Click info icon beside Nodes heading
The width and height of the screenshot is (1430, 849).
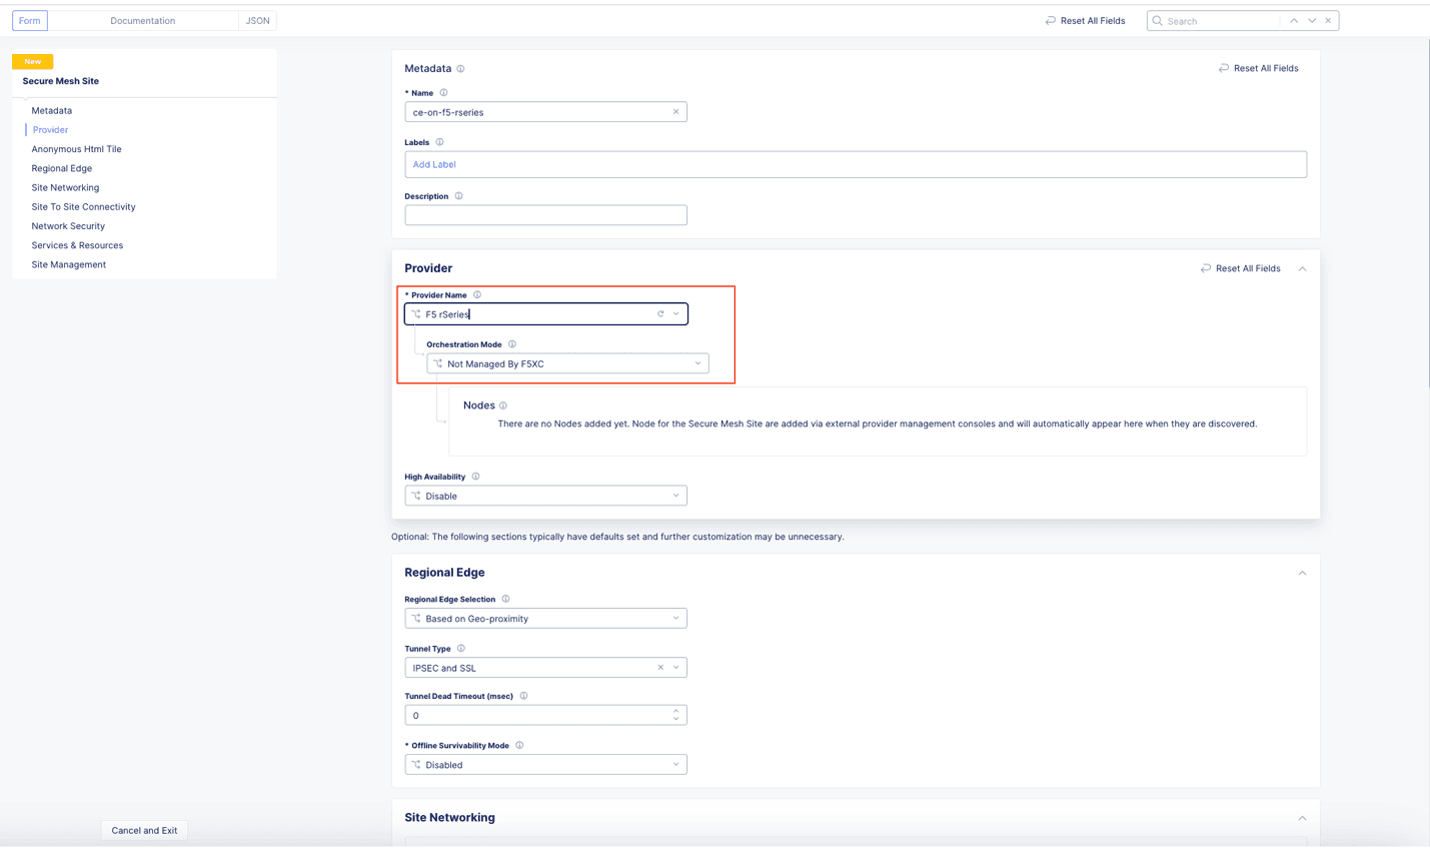pos(503,406)
